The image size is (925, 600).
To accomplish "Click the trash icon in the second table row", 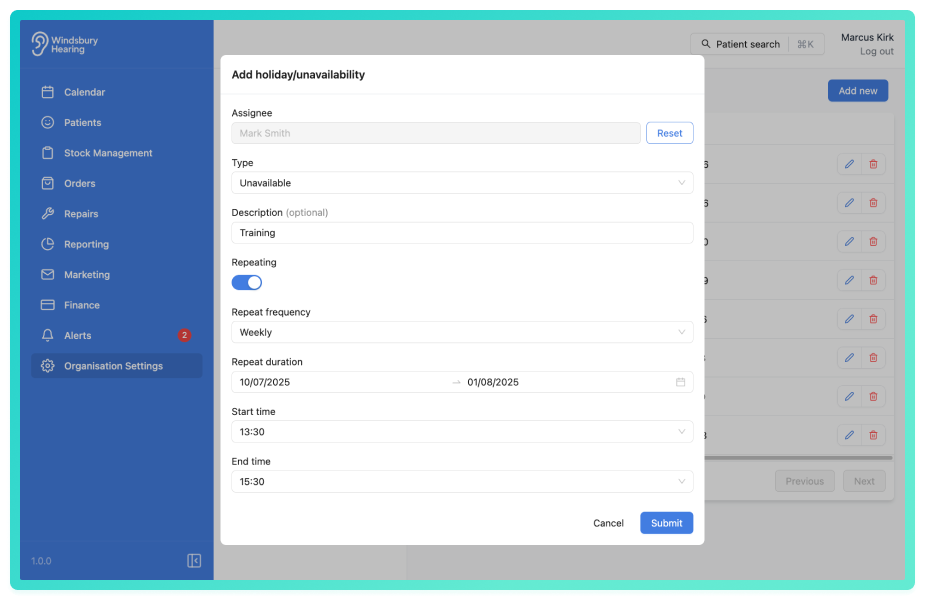I will (873, 203).
